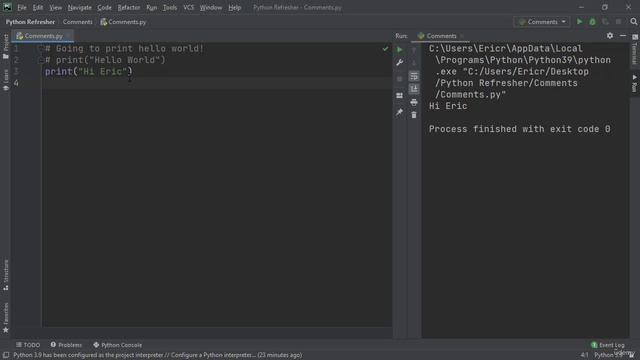Run Comments from the top toolbar
The image size is (640, 360).
tap(579, 22)
